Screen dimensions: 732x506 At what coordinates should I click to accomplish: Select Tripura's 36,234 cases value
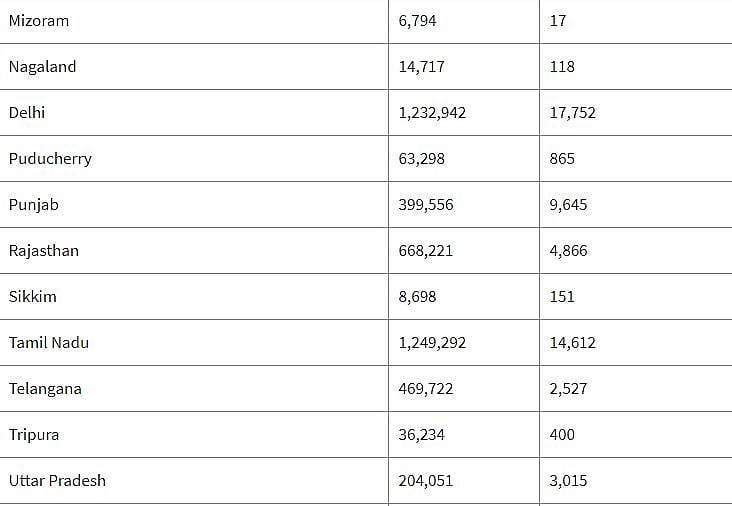421,435
